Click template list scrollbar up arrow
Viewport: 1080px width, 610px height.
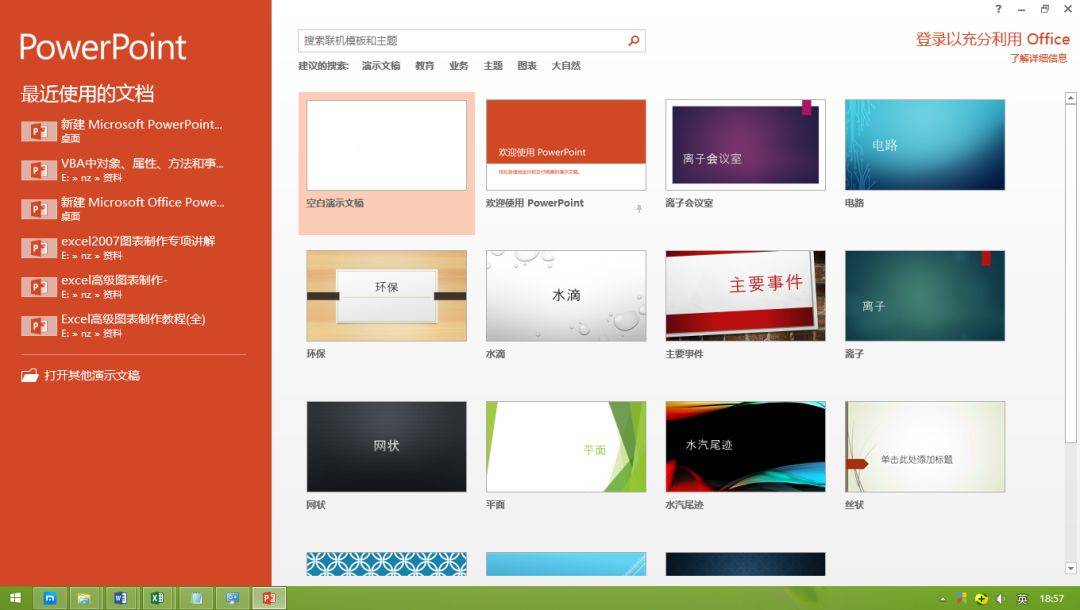click(1070, 98)
